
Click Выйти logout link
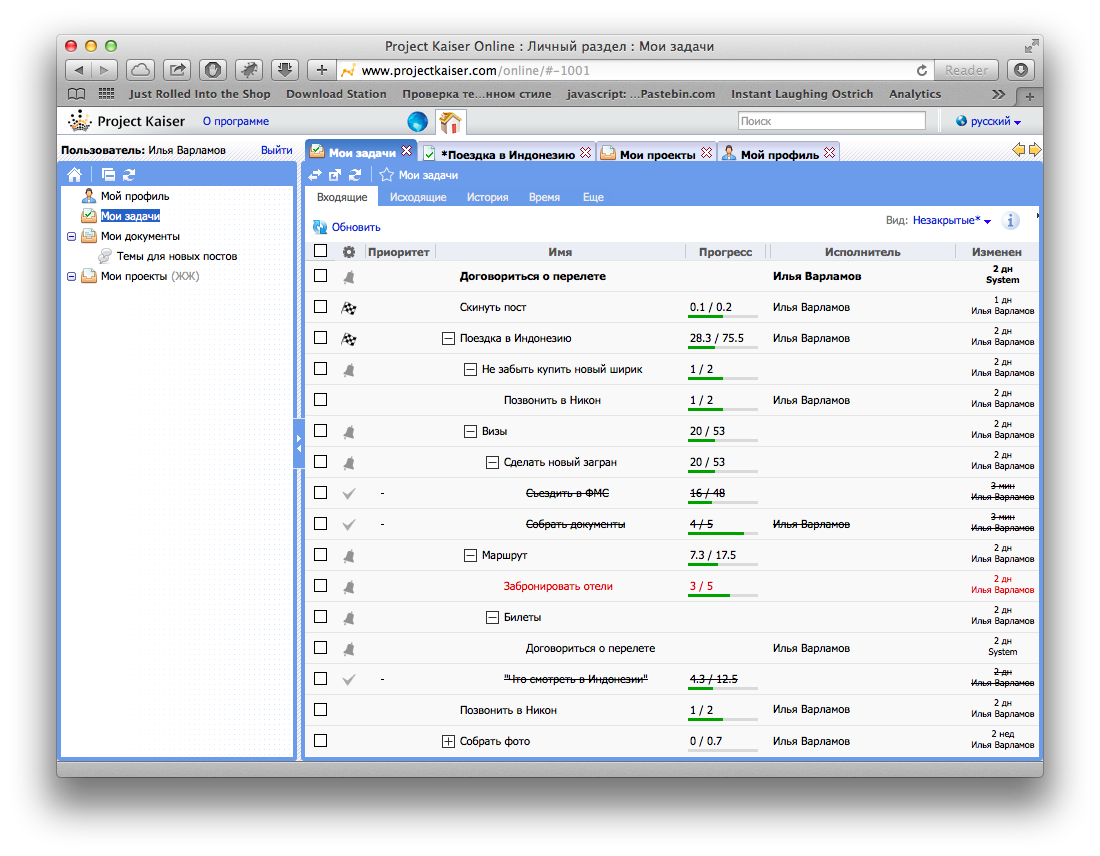click(276, 150)
